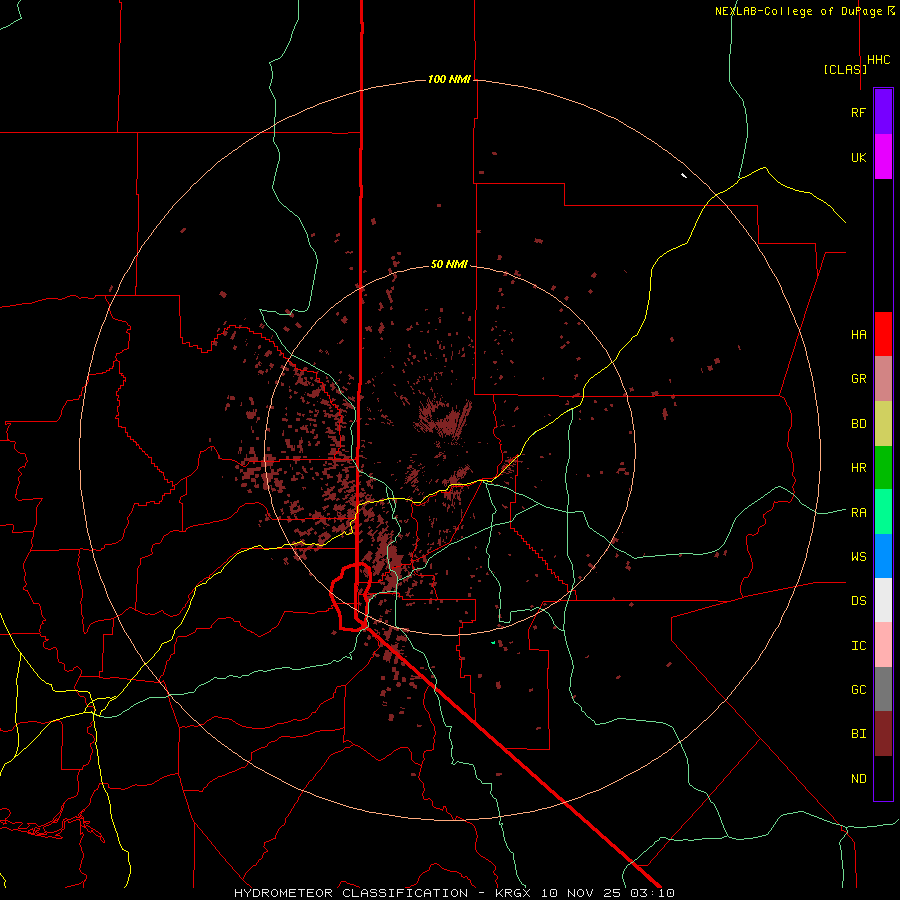Click the IC pink legend swatch
Image resolution: width=900 pixels, height=900 pixels.
pyautogui.click(x=883, y=645)
